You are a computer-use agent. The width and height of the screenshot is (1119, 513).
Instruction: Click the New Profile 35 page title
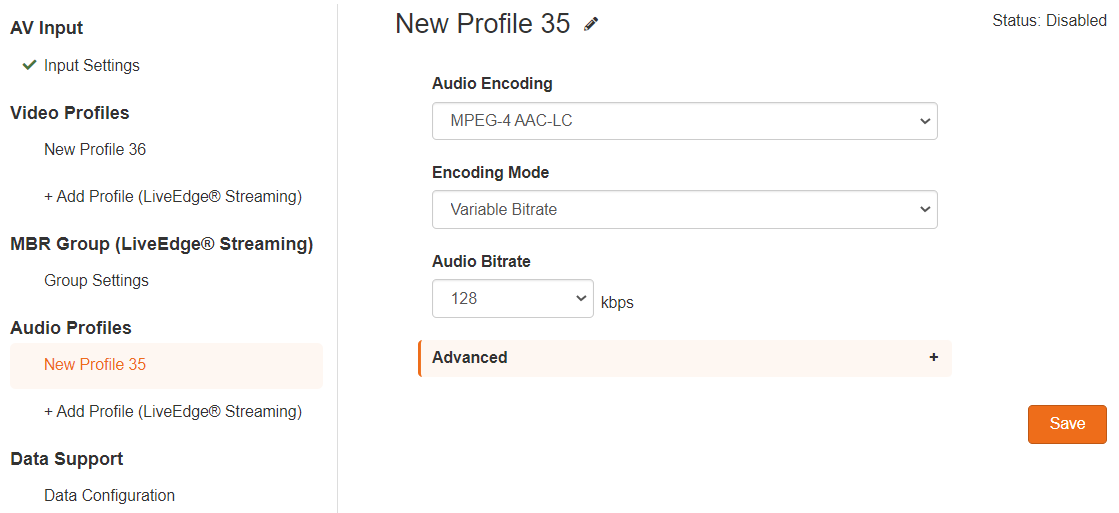[x=482, y=24]
